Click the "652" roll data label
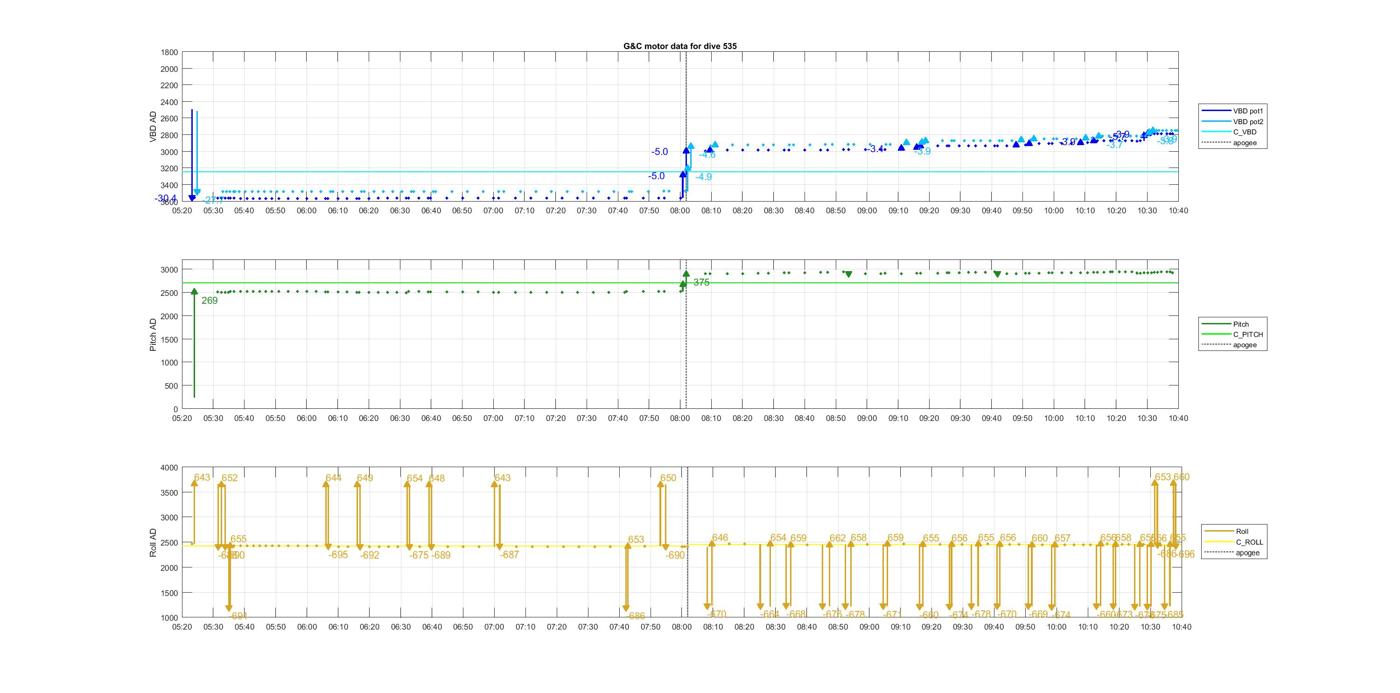The height and width of the screenshot is (693, 1400). point(230,478)
